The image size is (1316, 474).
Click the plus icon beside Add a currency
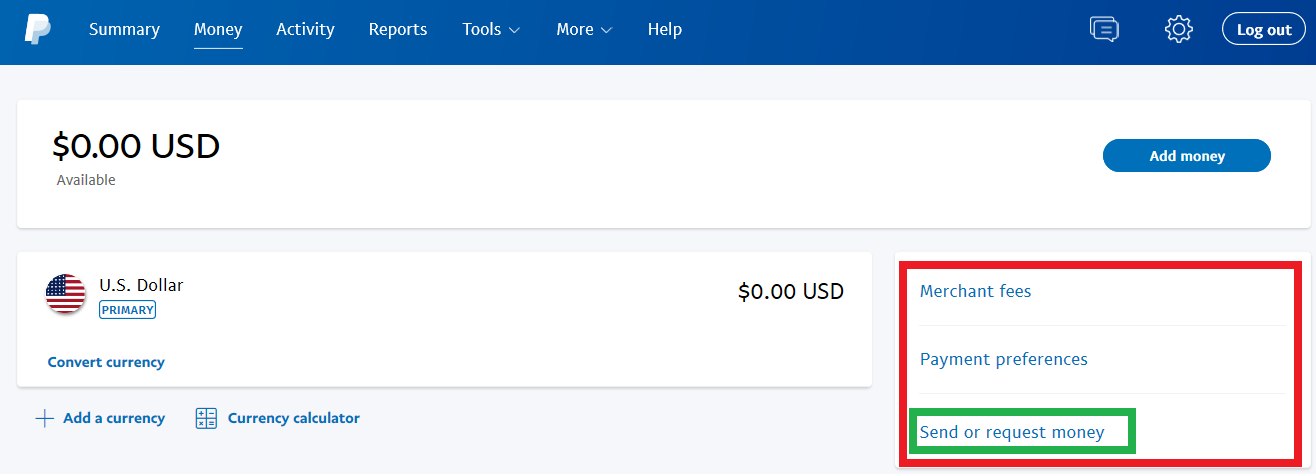(x=44, y=418)
